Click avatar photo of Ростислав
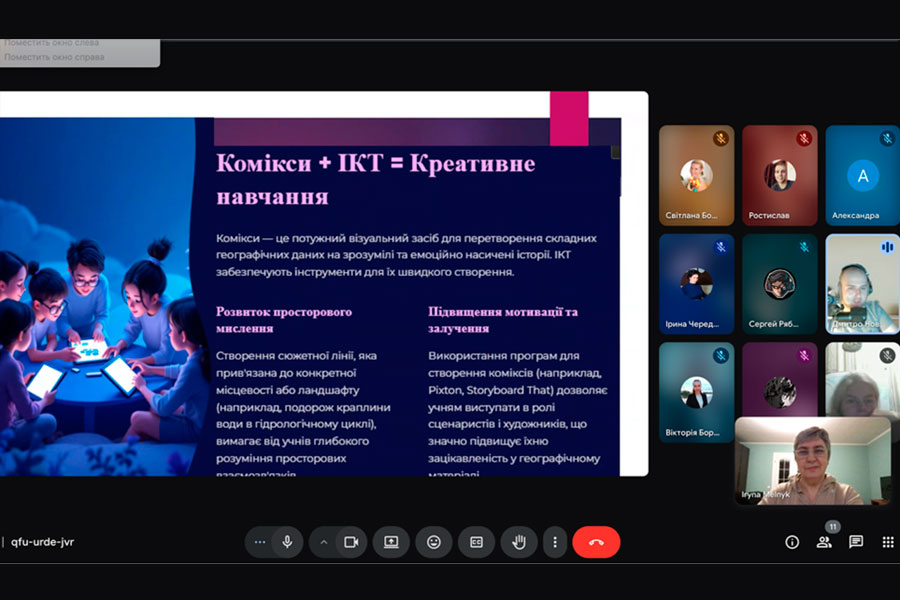The width and height of the screenshot is (900, 600). [779, 176]
